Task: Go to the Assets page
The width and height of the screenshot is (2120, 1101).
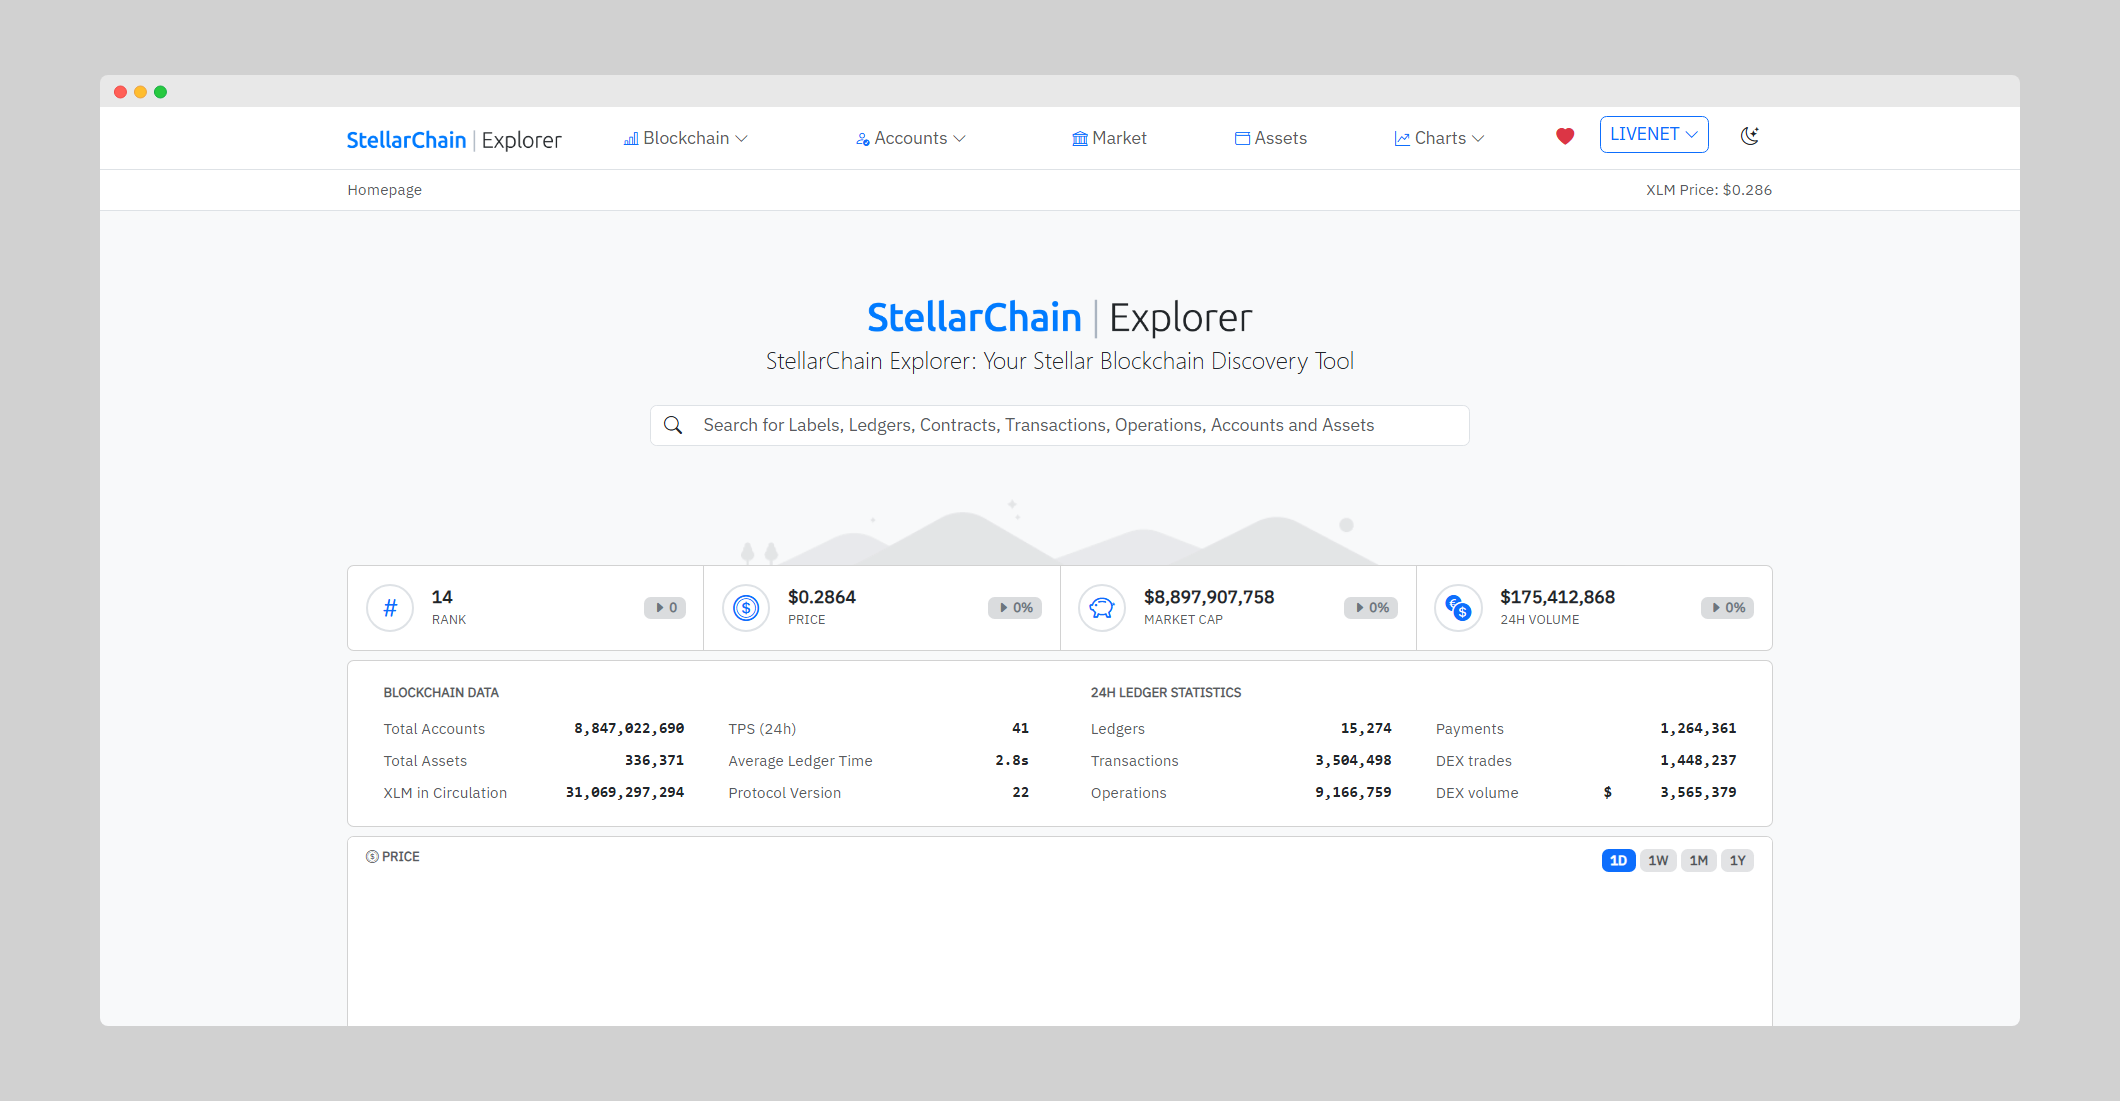Action: pyautogui.click(x=1271, y=138)
